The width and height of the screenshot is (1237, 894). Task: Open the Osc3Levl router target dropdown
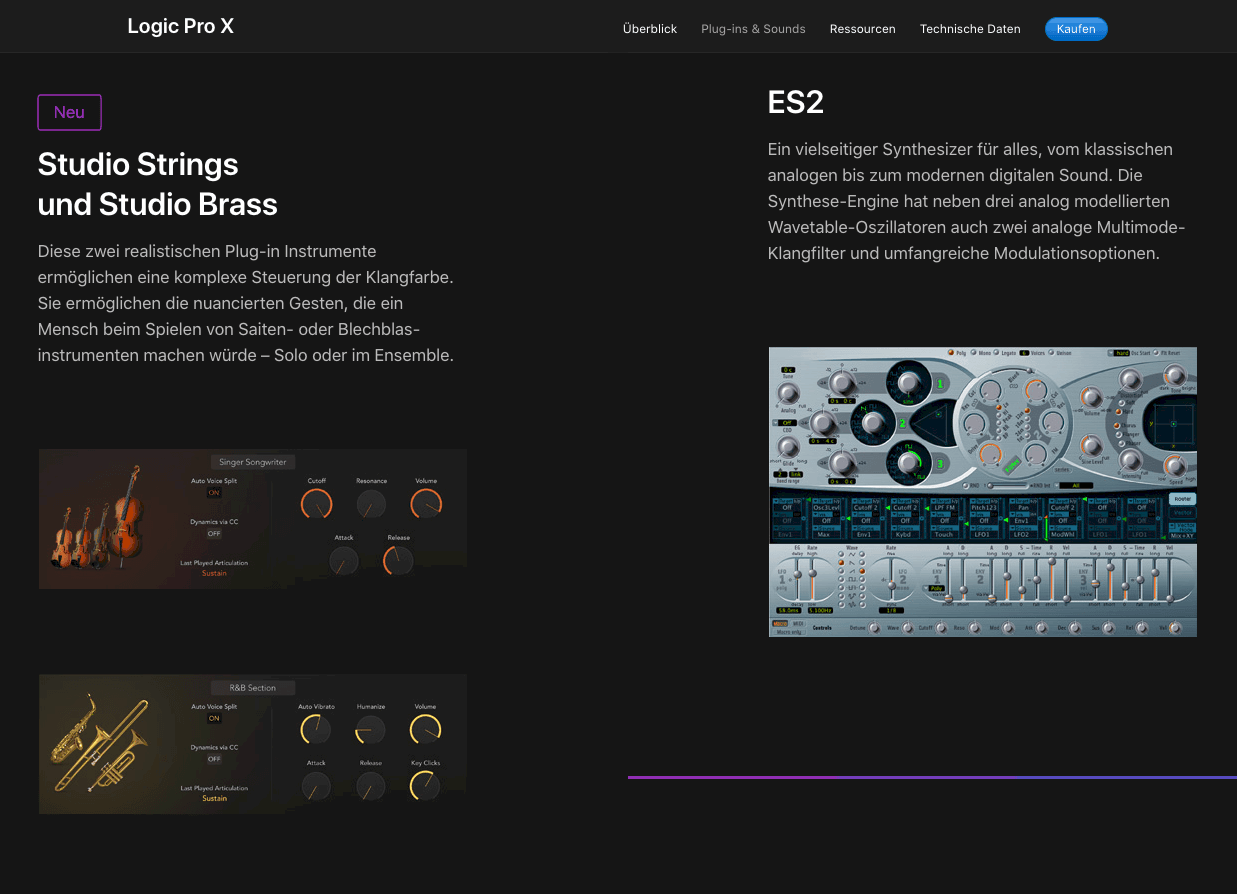(x=827, y=507)
